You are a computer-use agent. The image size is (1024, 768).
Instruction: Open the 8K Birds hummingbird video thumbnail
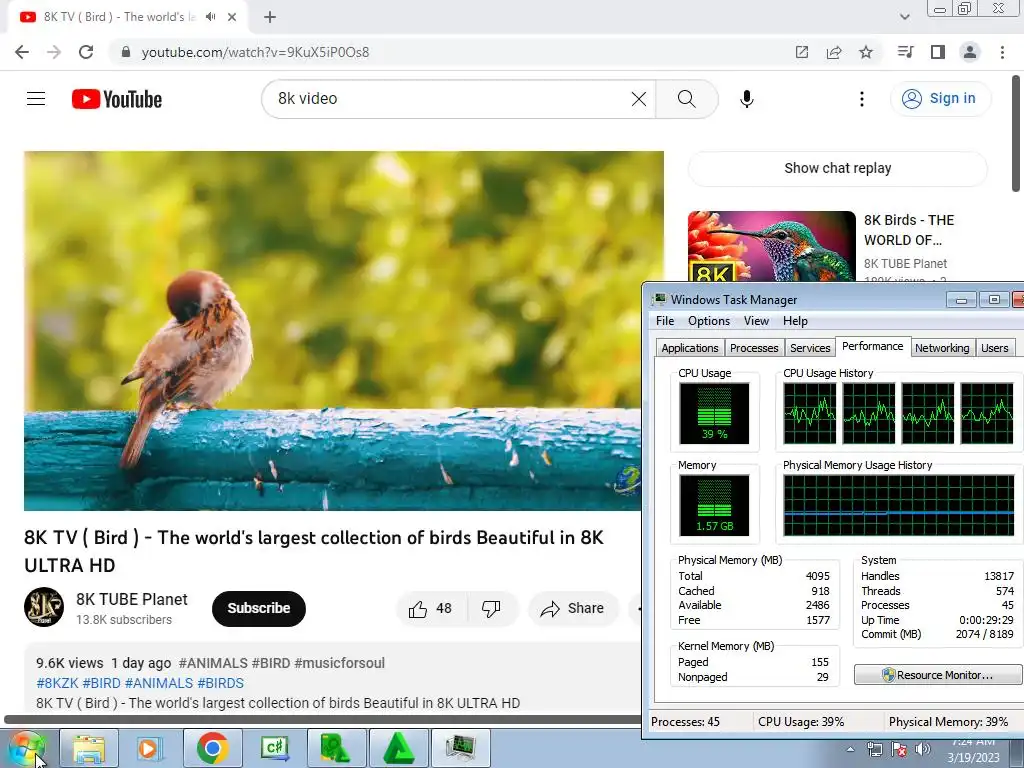pyautogui.click(x=771, y=246)
